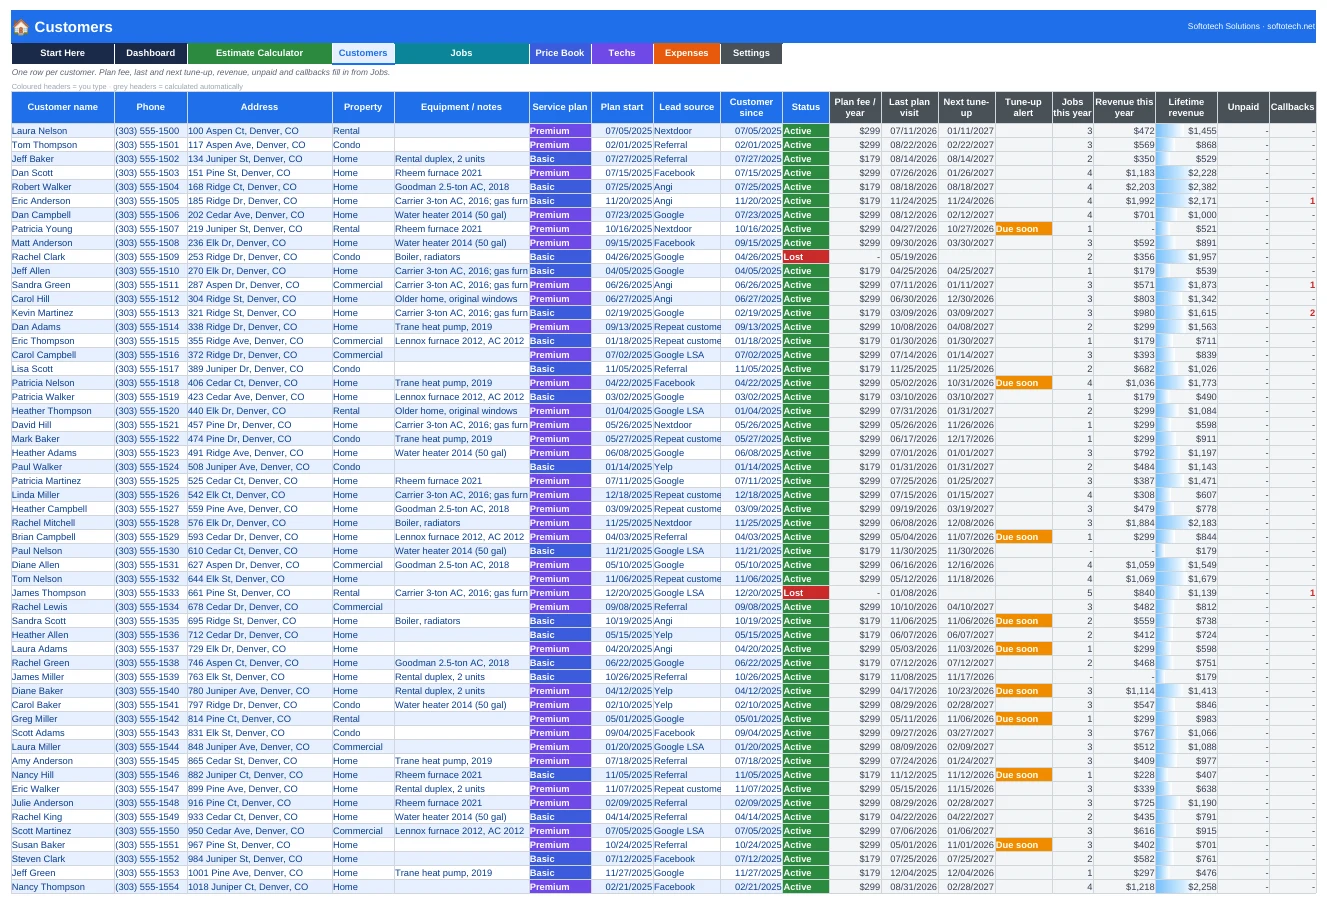Select Patricia Young's Due soon alert
The image size is (1327, 904).
tap(1023, 229)
